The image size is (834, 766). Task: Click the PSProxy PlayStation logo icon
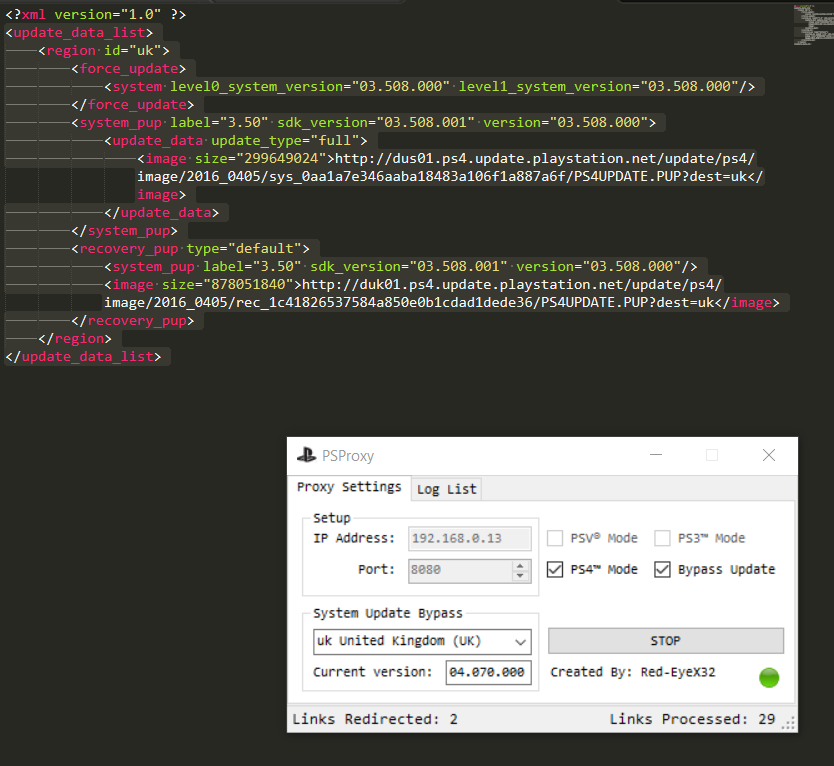click(306, 455)
